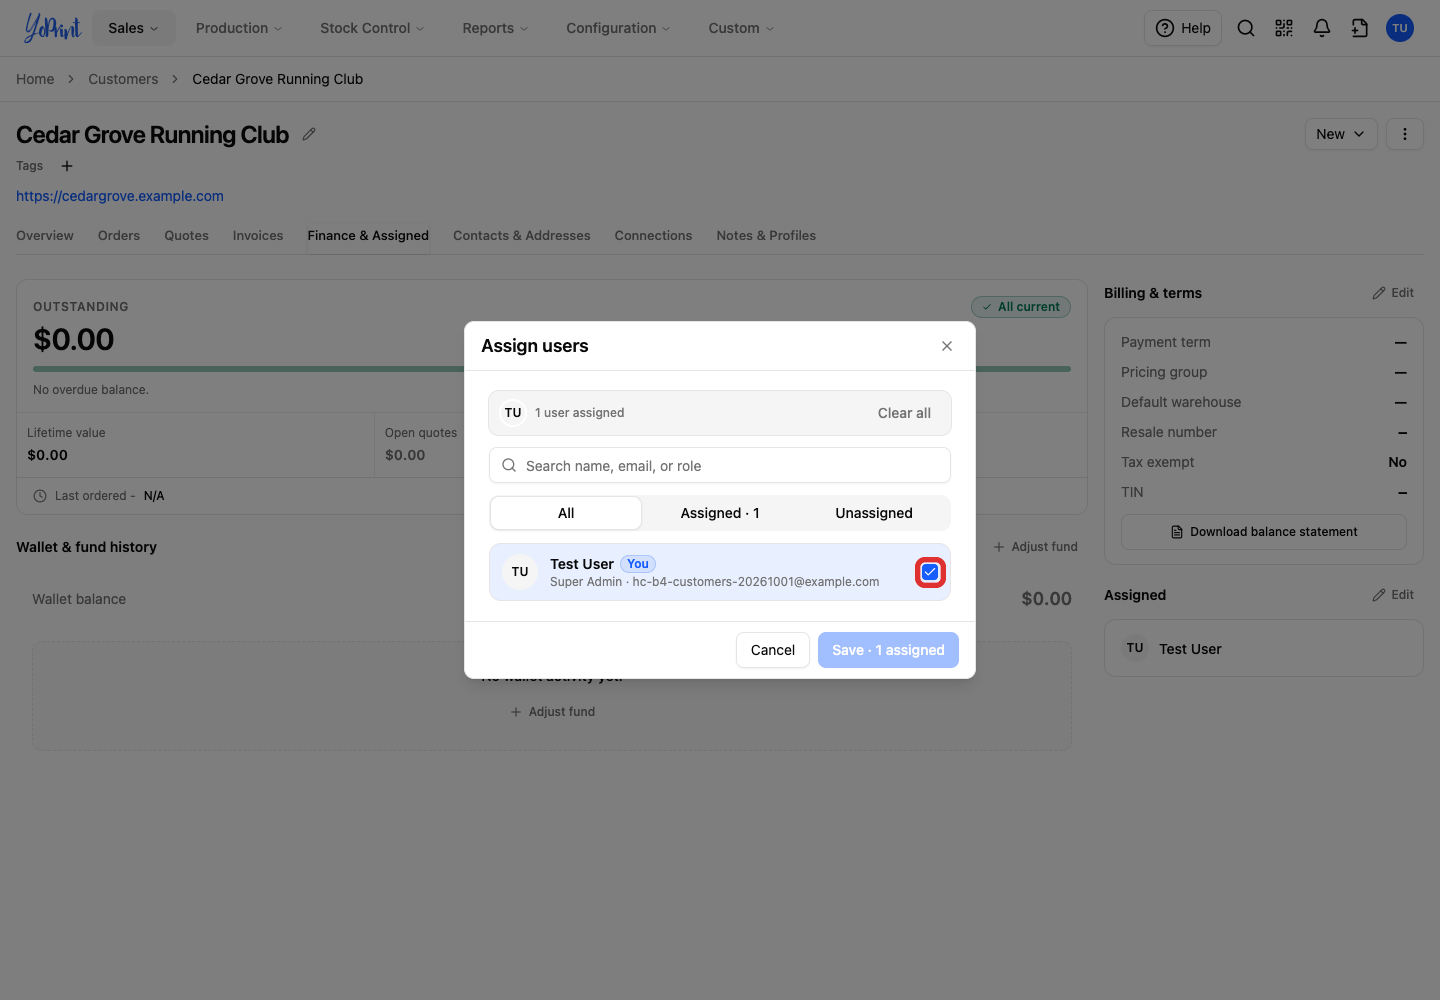Click the TU avatar in Assigned panel
The height and width of the screenshot is (1000, 1440).
pos(1135,648)
